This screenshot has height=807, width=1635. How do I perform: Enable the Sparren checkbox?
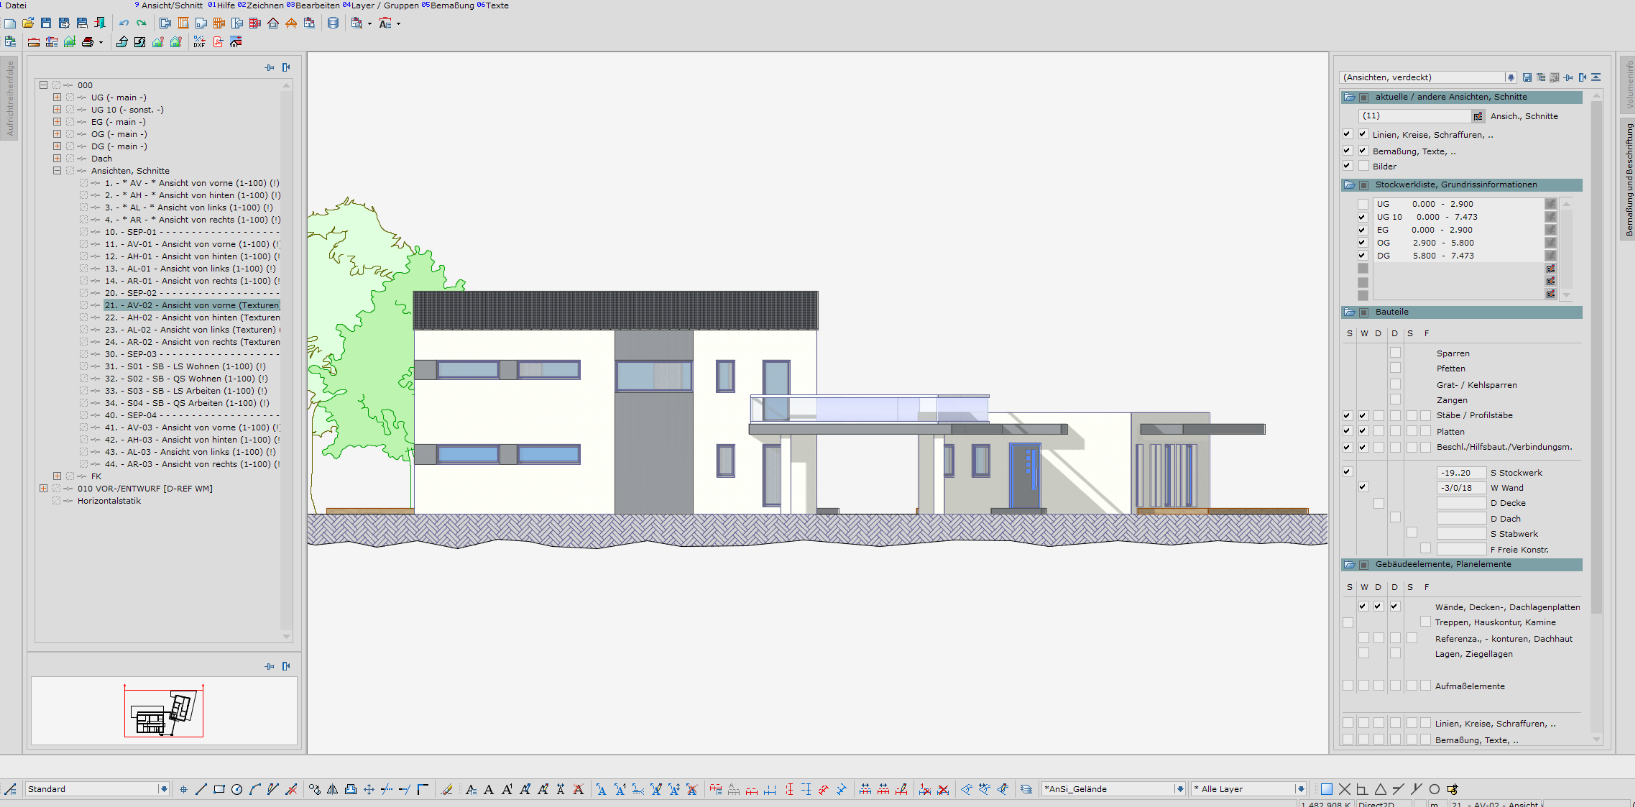coord(1395,353)
